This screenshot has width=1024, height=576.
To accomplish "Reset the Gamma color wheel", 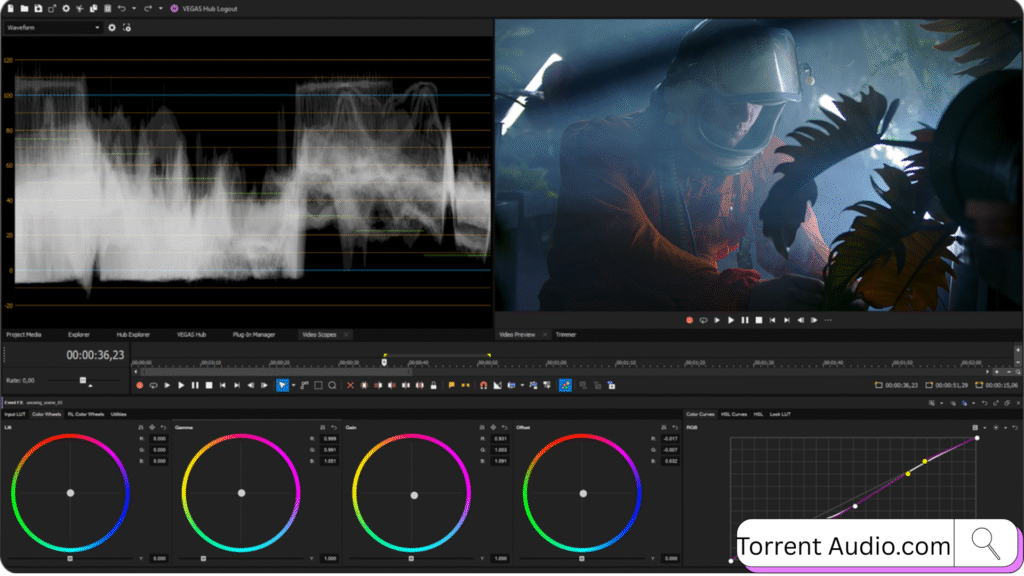I will coord(335,428).
